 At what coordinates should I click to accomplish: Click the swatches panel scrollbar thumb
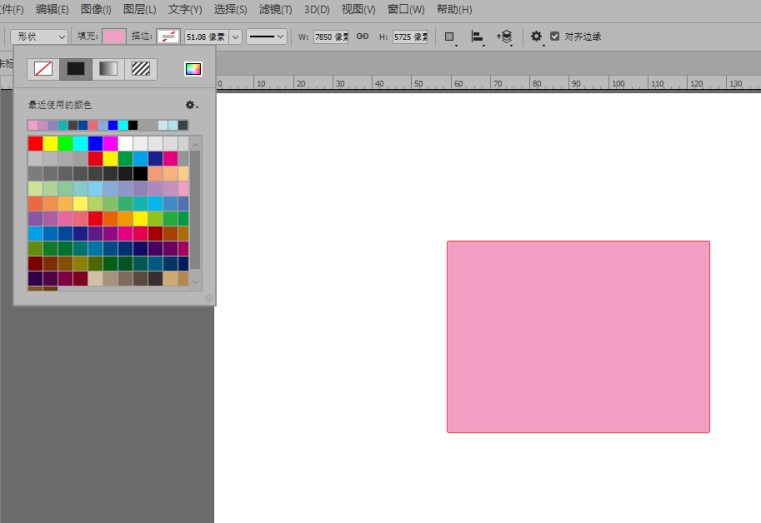pos(195,210)
